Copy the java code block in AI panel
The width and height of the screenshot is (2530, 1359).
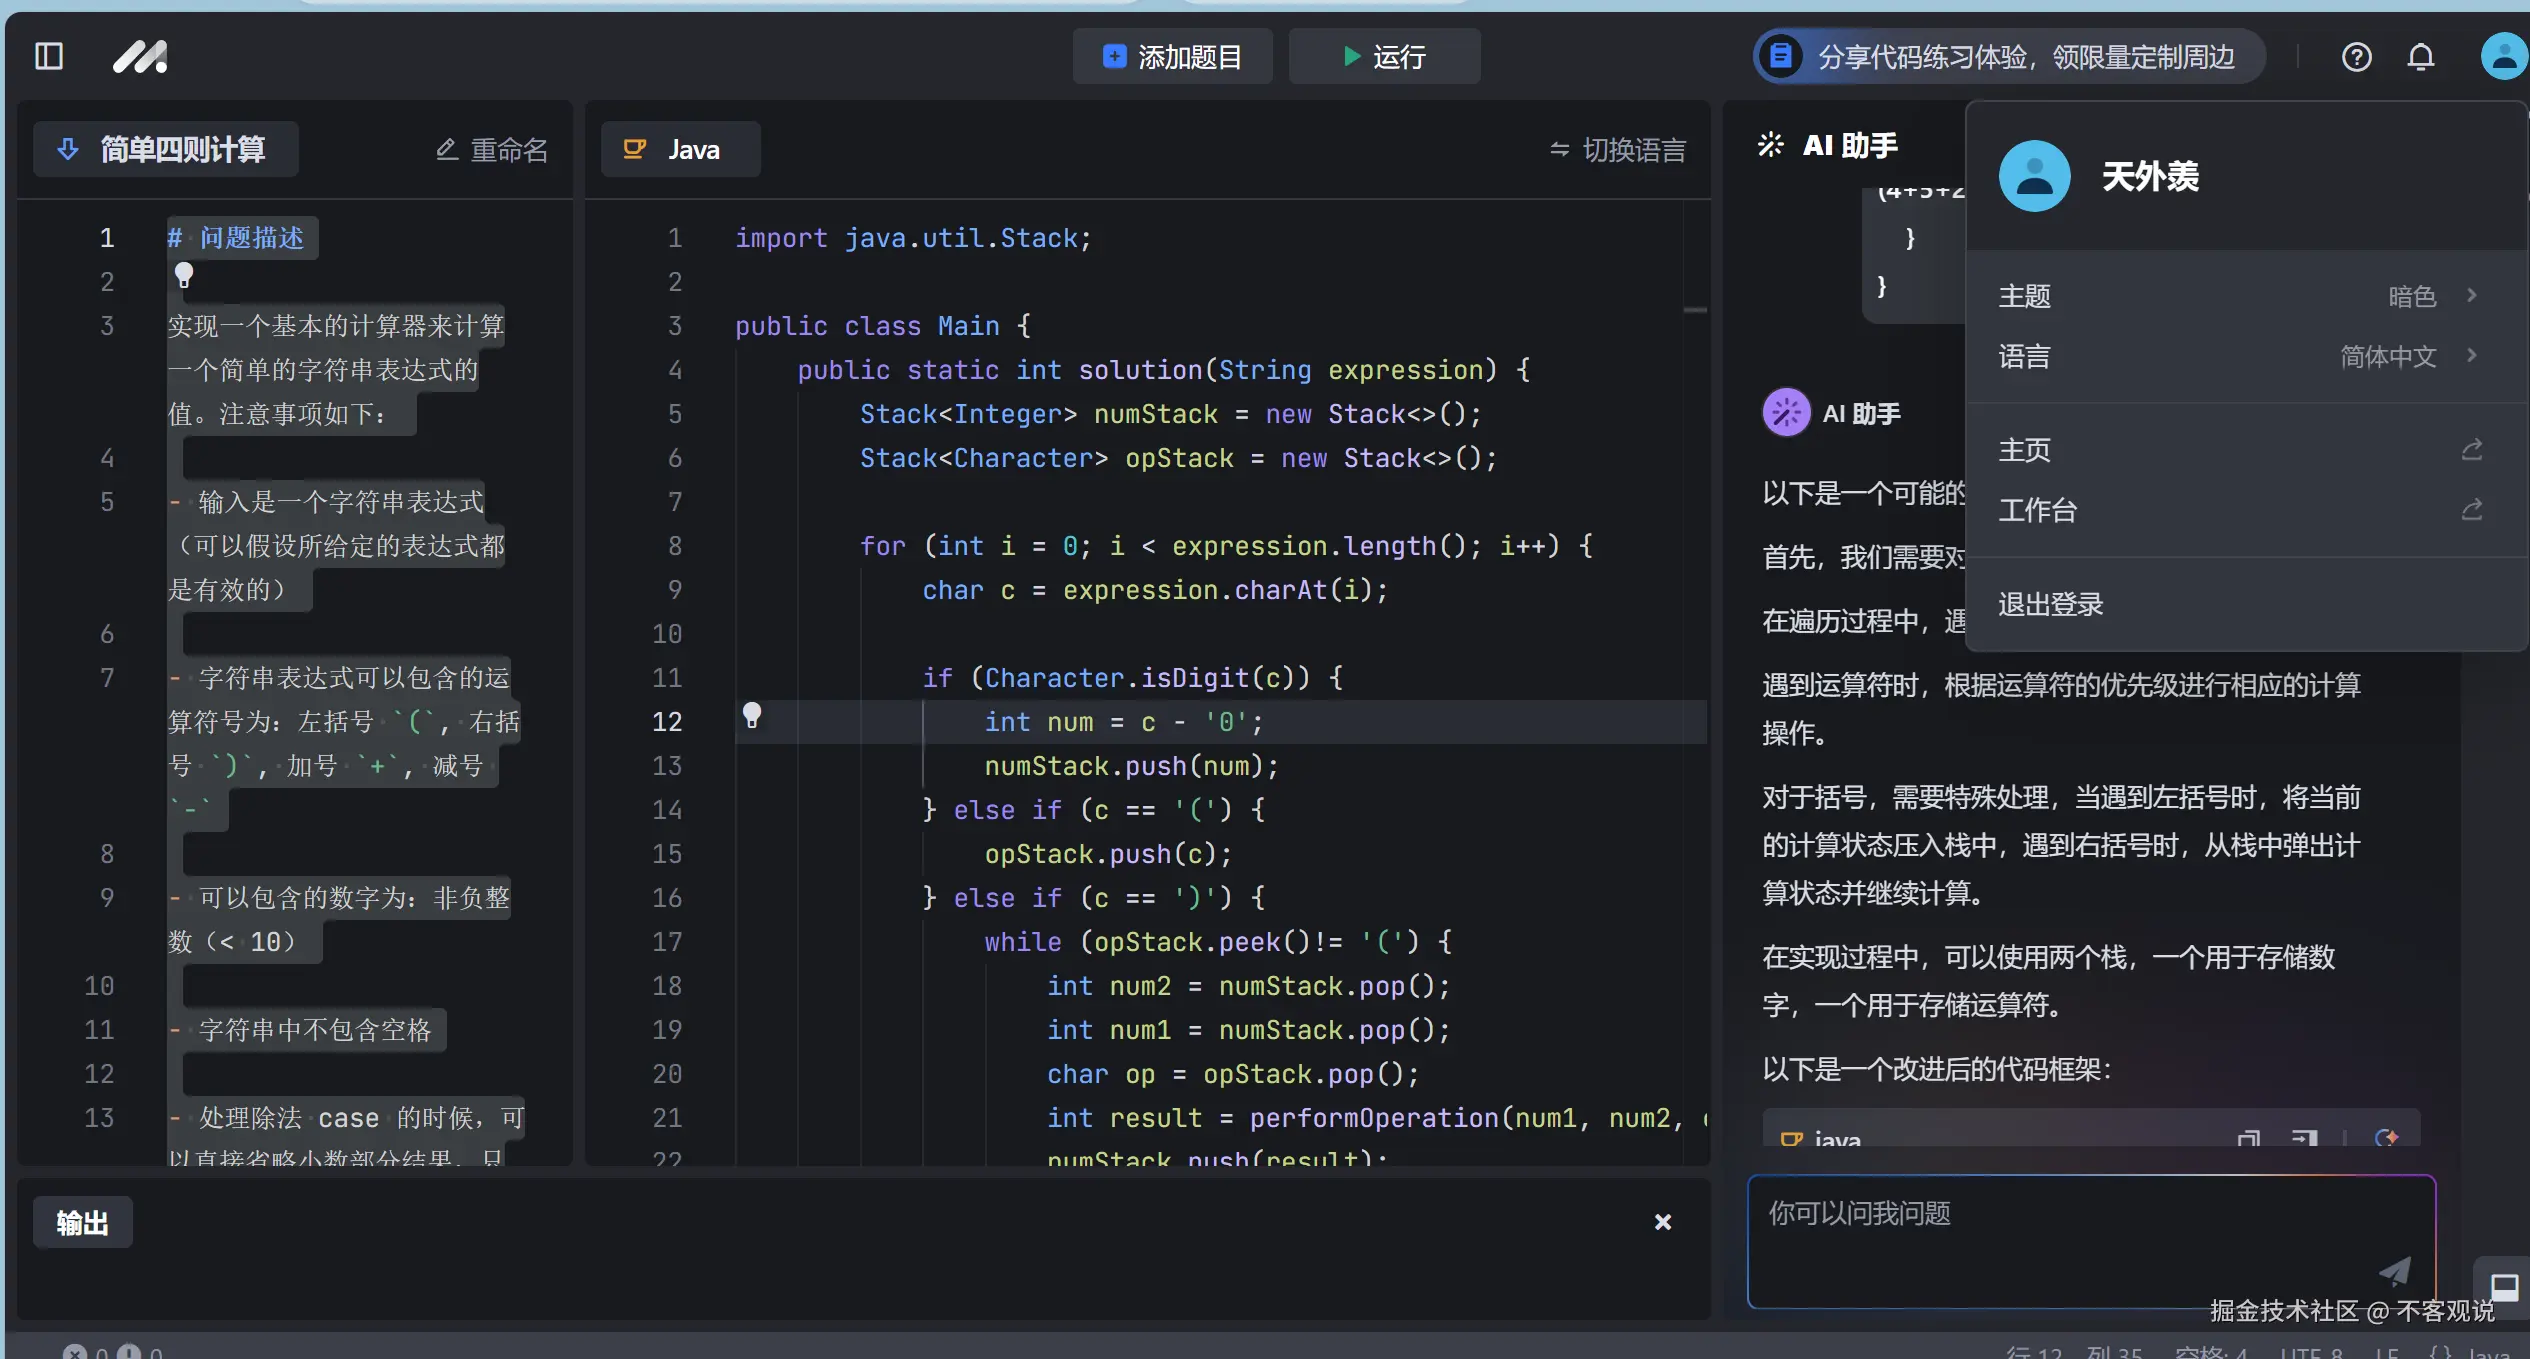point(2248,1138)
